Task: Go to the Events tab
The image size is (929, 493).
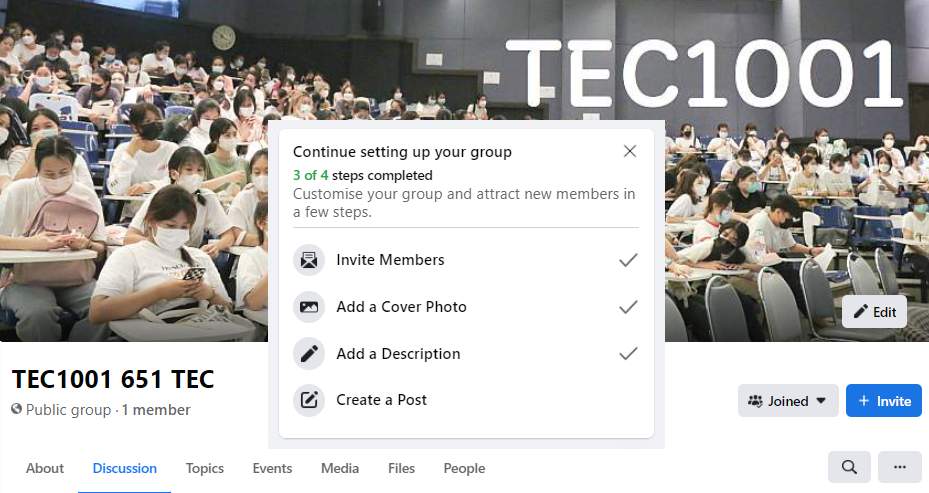Action: pos(272,468)
